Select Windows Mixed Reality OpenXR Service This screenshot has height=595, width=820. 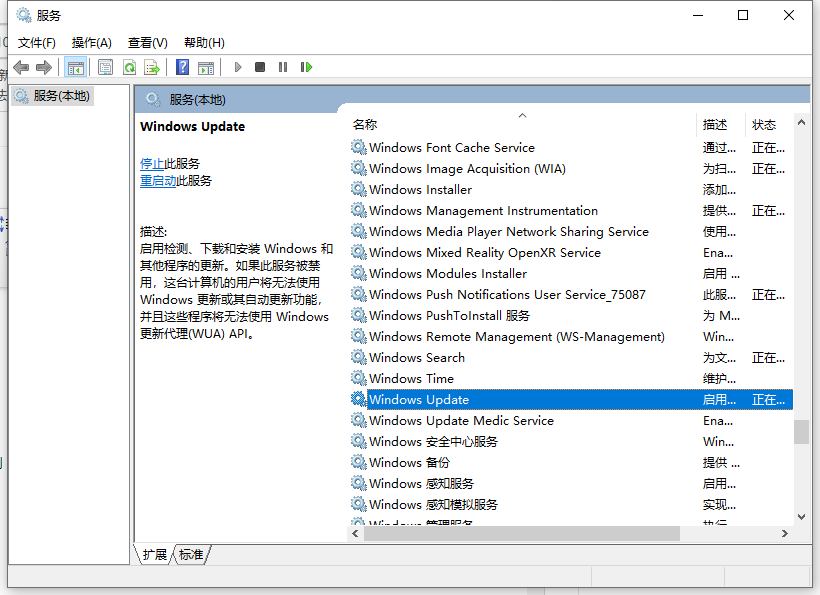pos(571,252)
